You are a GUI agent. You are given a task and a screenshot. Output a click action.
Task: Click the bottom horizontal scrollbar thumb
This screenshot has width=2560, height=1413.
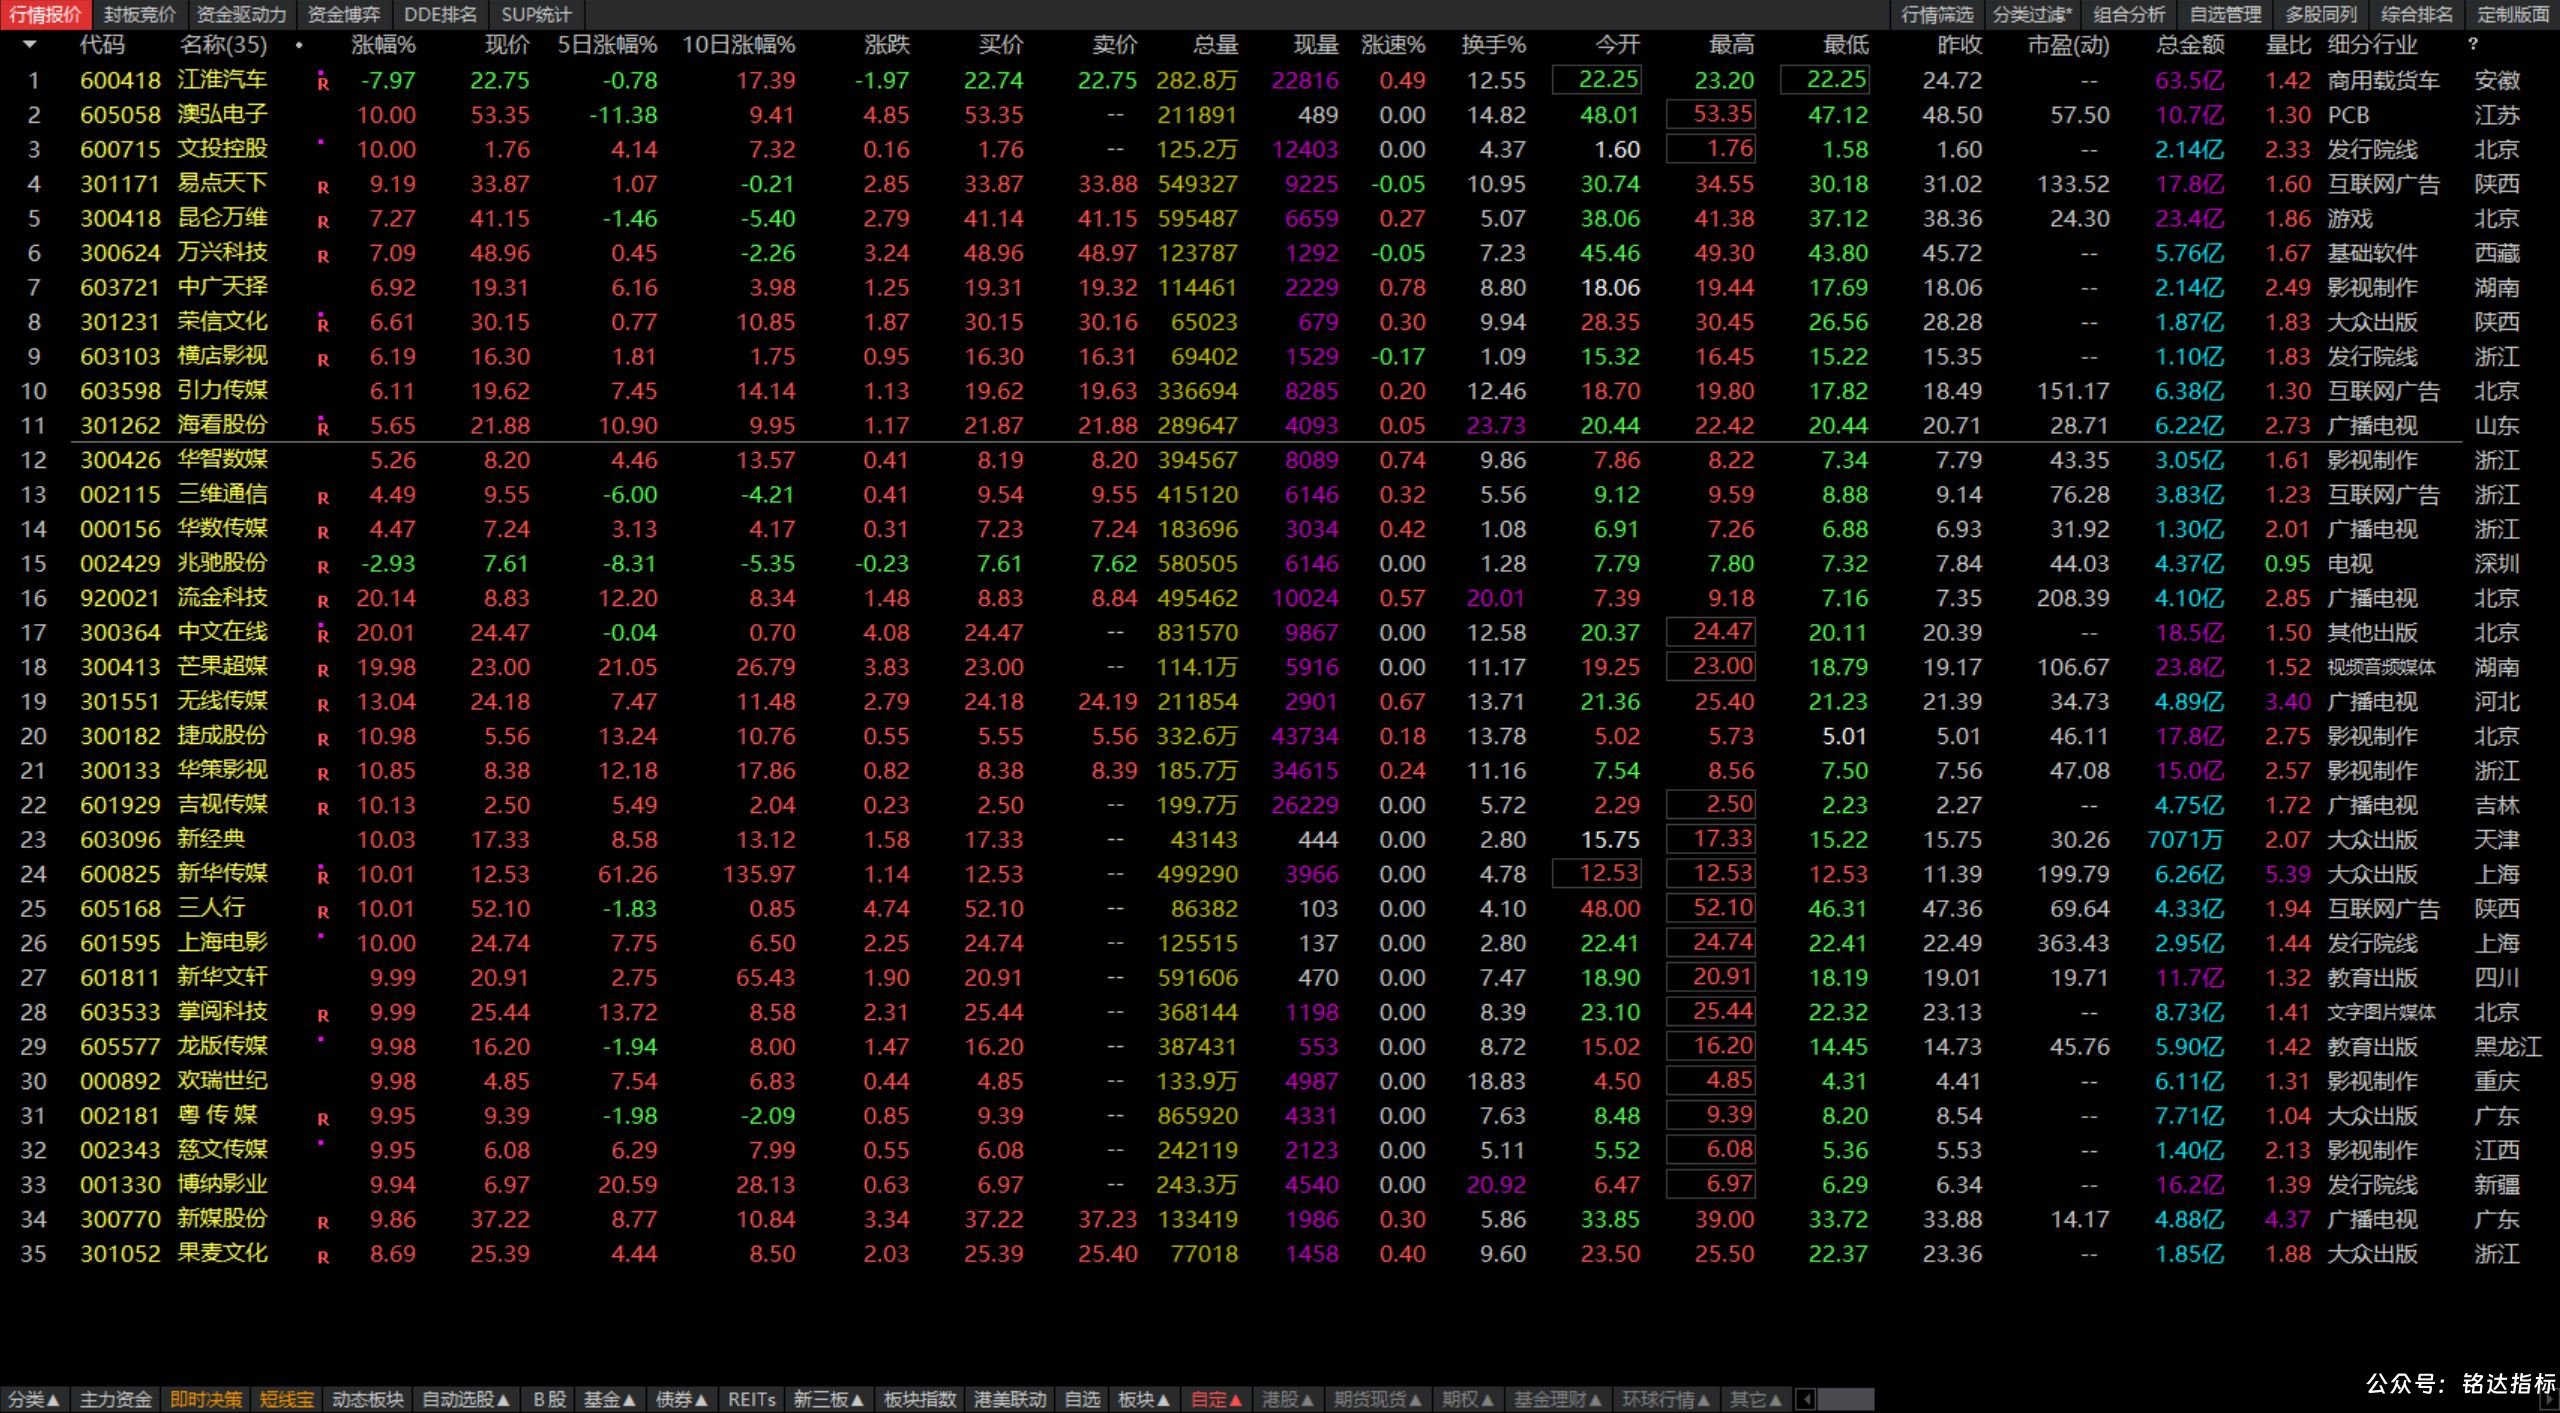click(x=1845, y=1399)
